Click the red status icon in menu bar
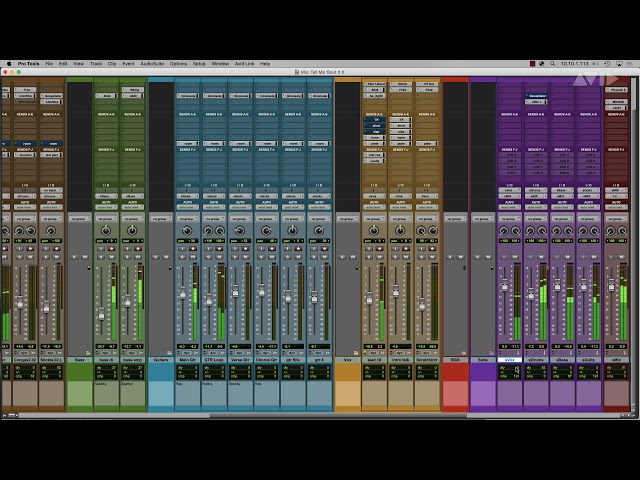Image resolution: width=640 pixels, height=480 pixels. (532, 64)
